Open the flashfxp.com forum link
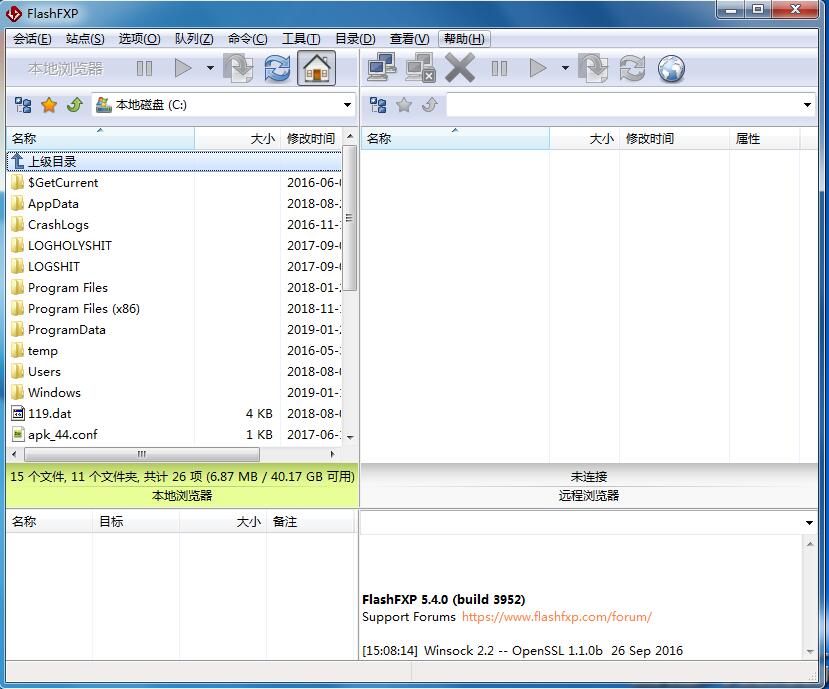Viewport: 829px width, 689px height. 557,617
